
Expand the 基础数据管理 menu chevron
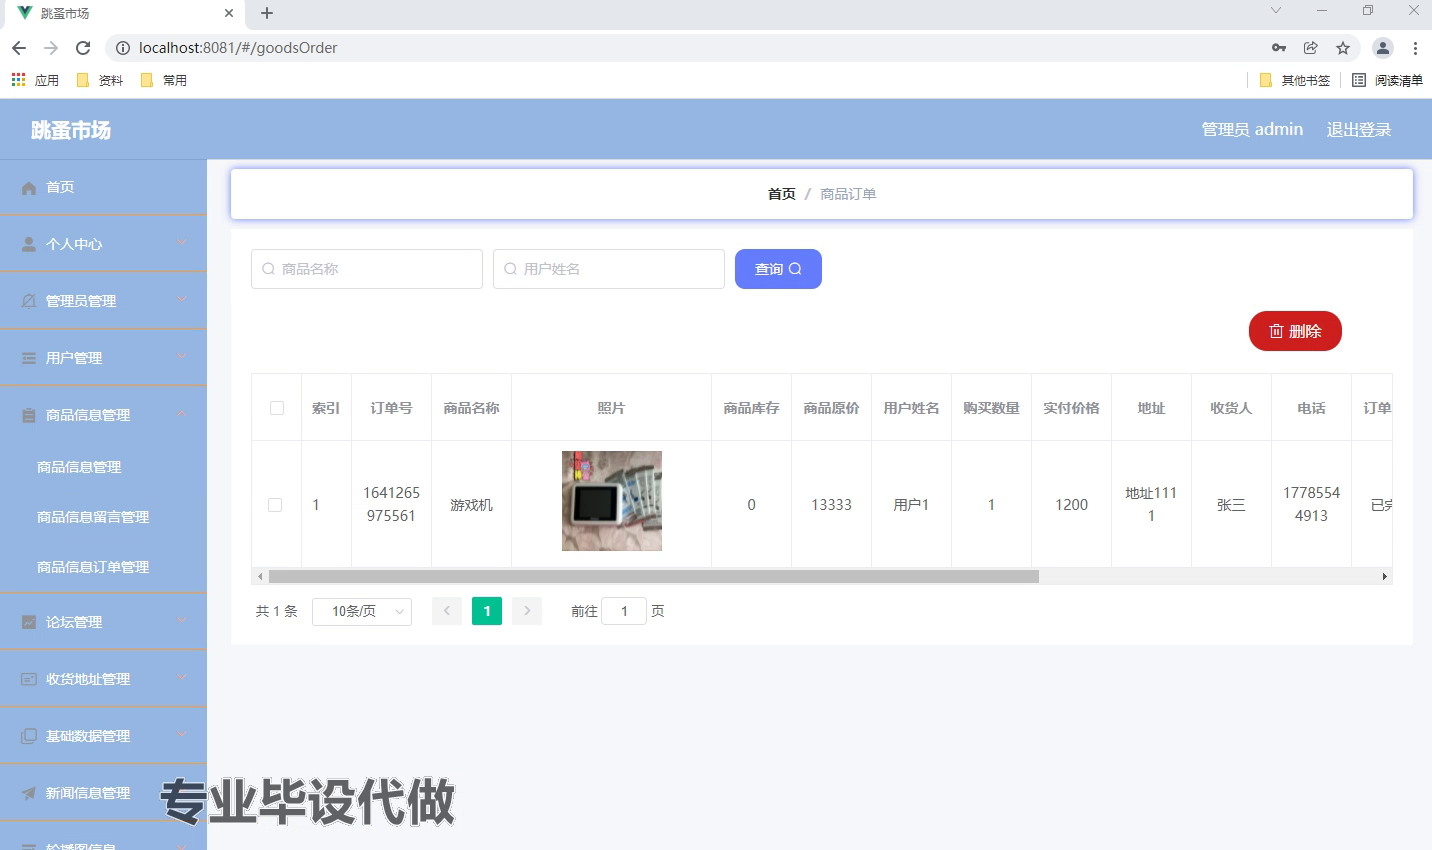[182, 735]
